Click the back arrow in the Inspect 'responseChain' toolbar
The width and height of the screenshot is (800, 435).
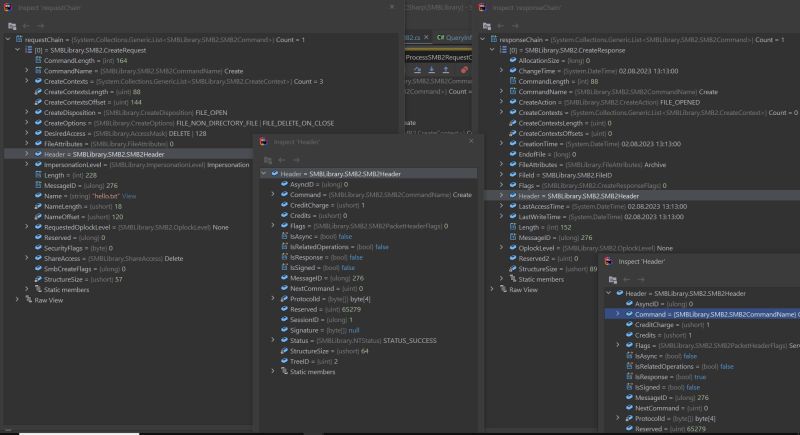click(501, 26)
